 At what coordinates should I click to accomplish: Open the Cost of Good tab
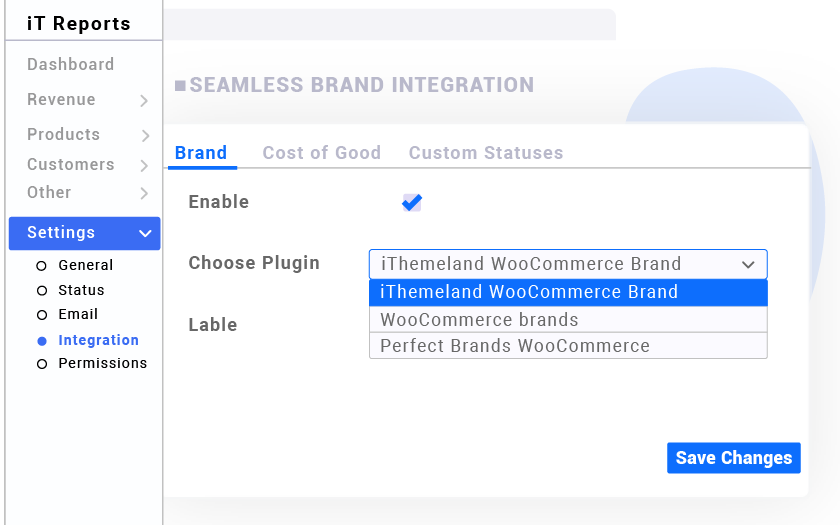click(x=321, y=153)
